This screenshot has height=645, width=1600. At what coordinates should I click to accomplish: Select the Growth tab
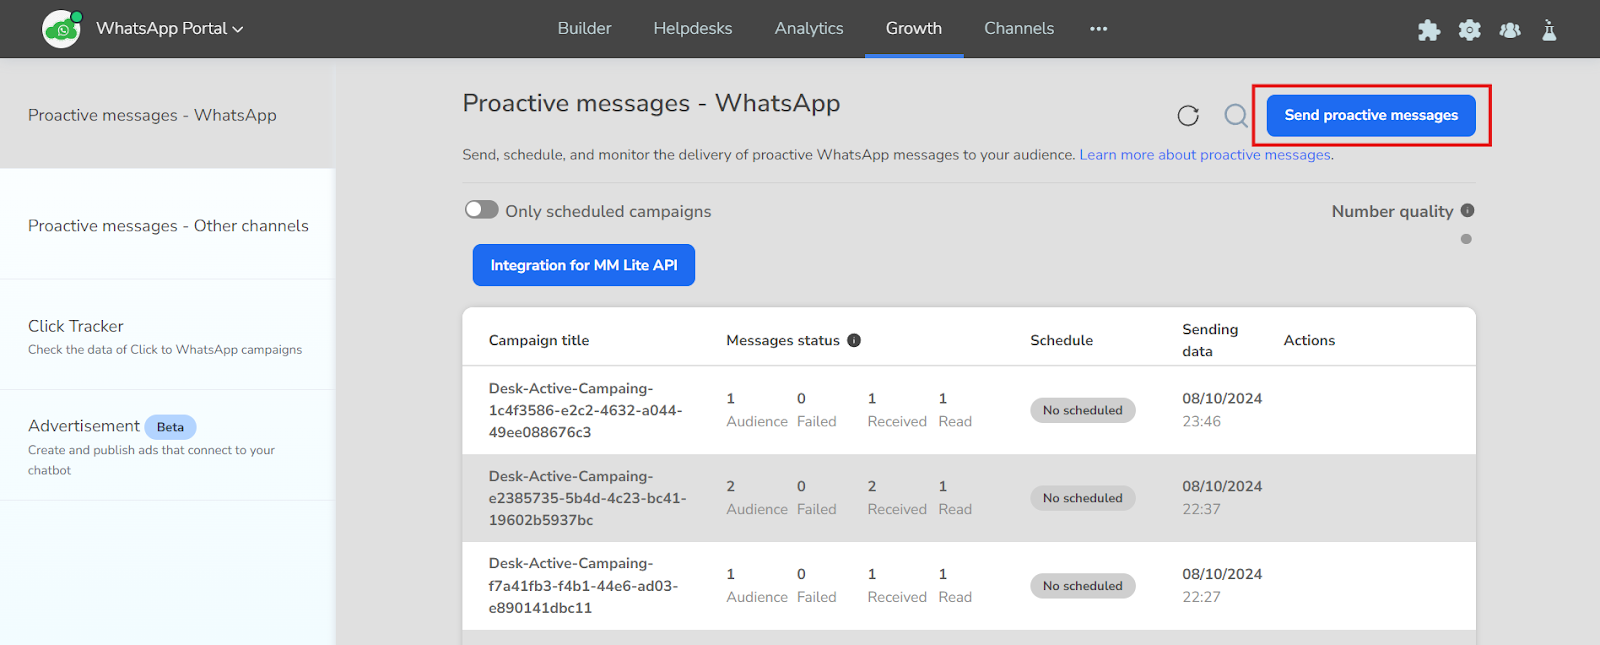(914, 29)
